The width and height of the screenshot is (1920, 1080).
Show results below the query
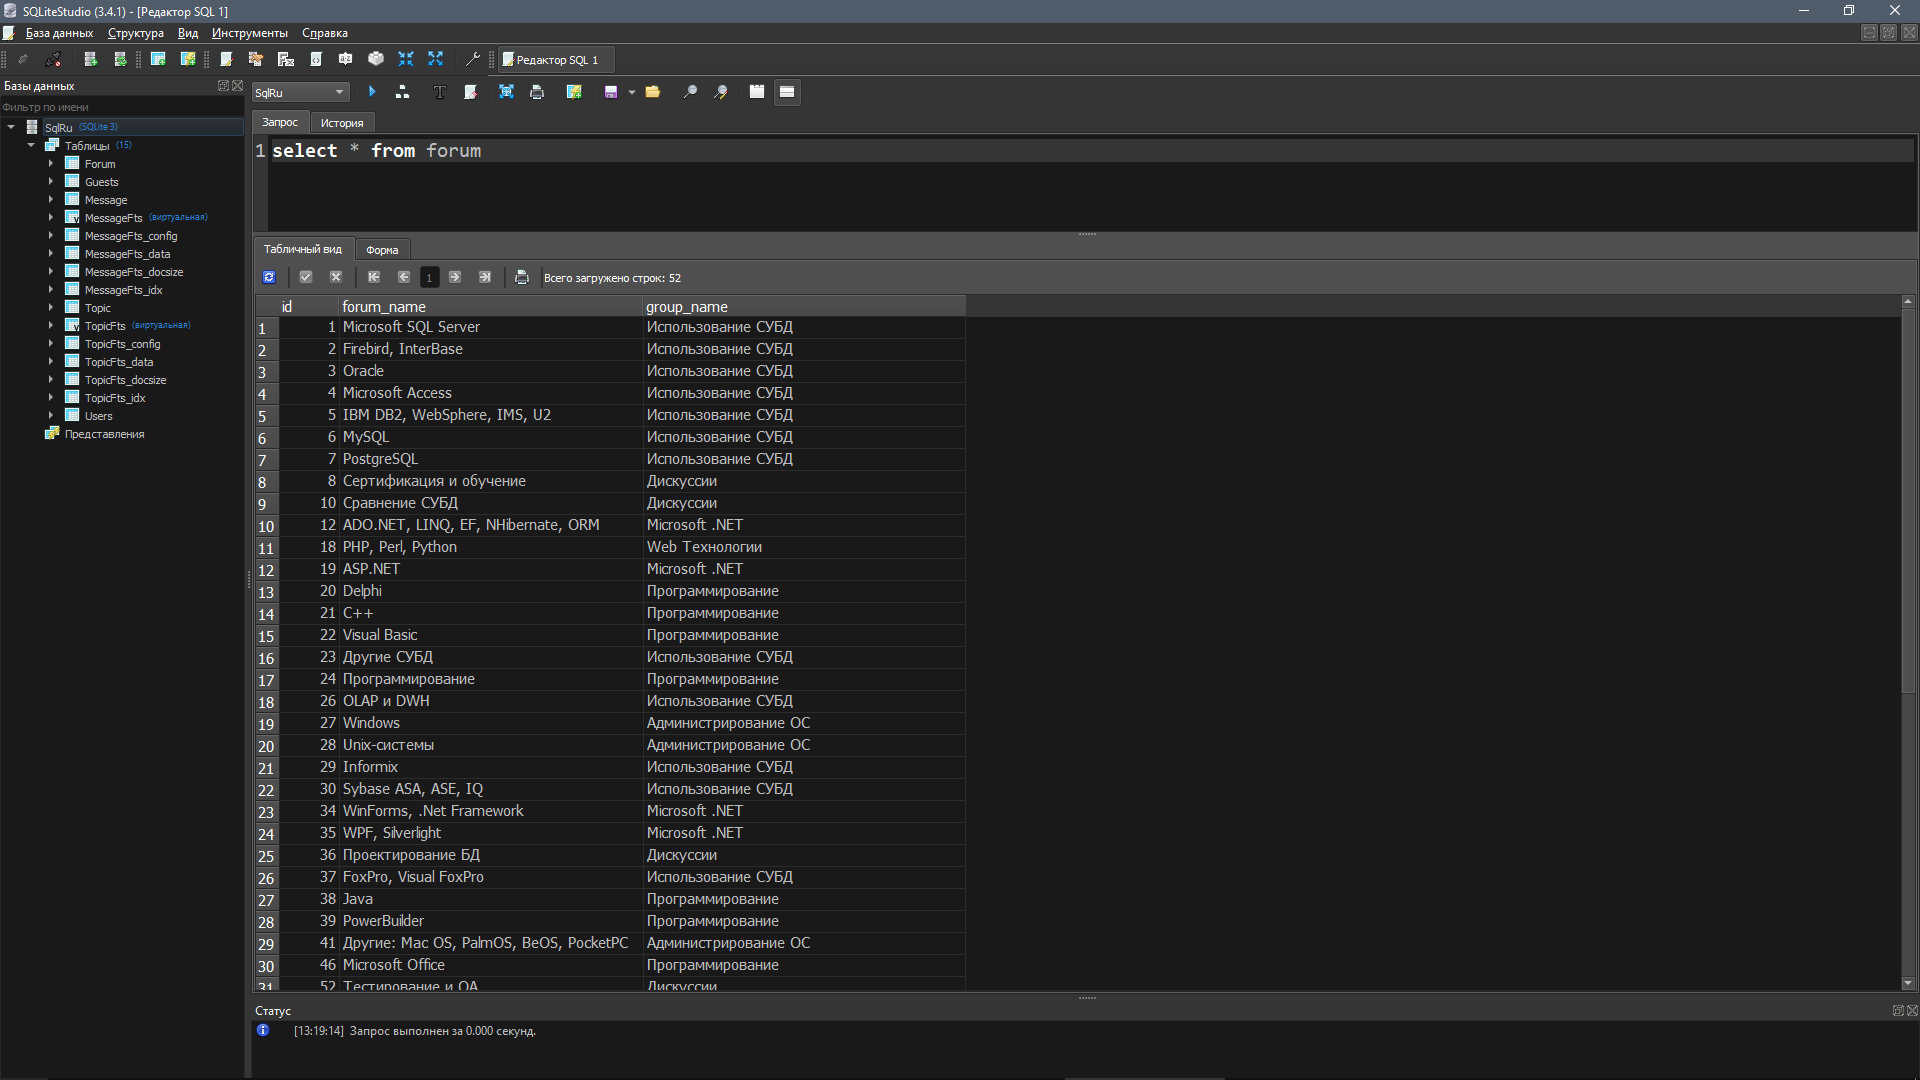[x=787, y=92]
